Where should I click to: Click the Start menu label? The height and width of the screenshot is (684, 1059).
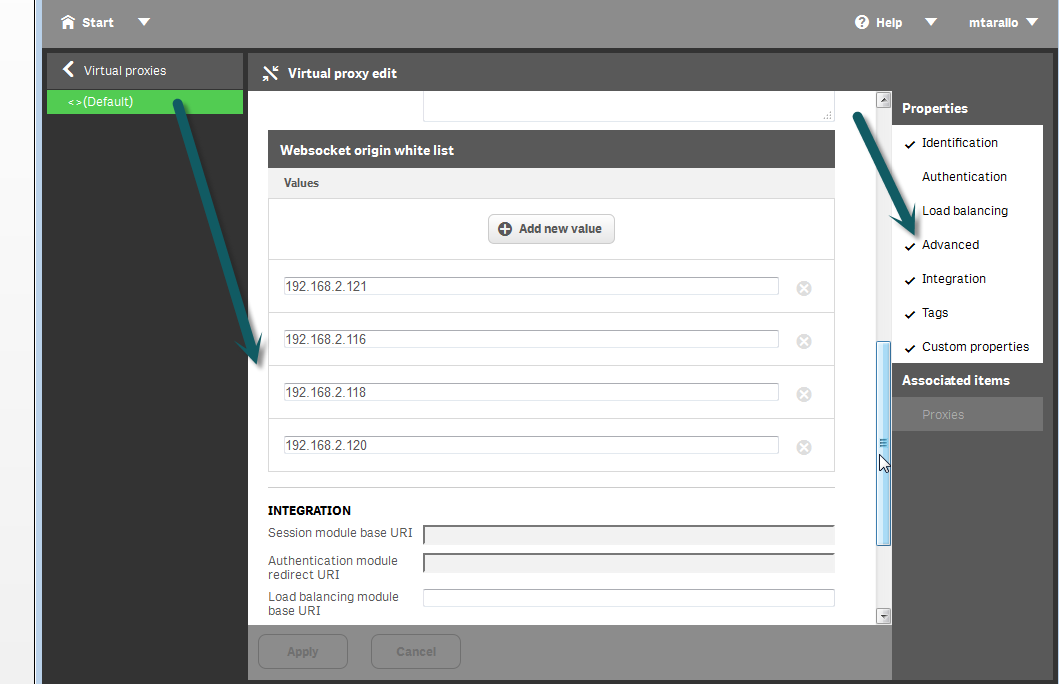coord(98,23)
